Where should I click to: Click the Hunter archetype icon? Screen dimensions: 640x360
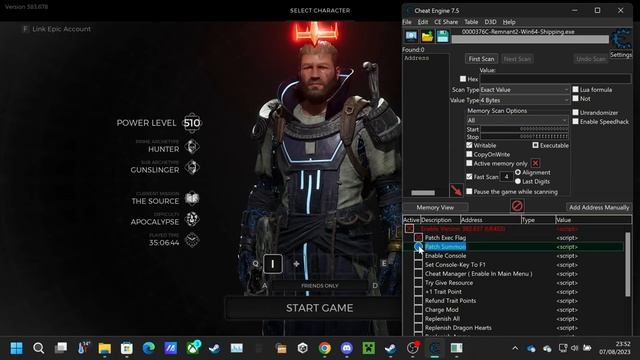point(192,147)
